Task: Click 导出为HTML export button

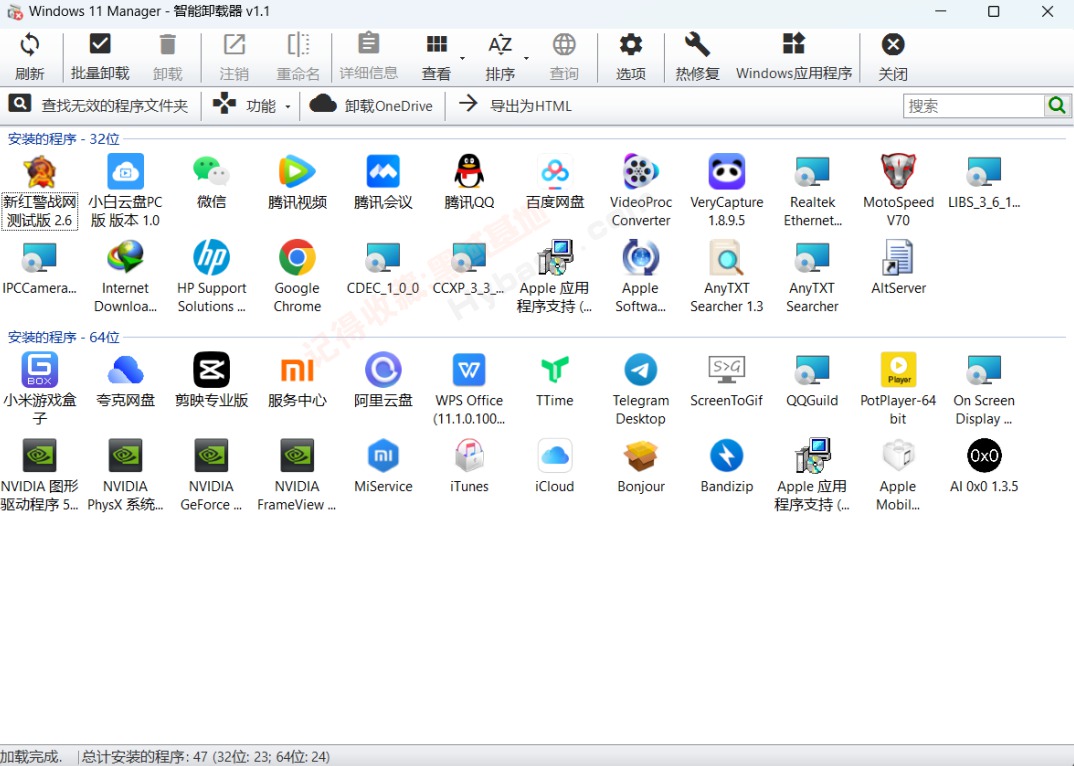Action: 515,106
